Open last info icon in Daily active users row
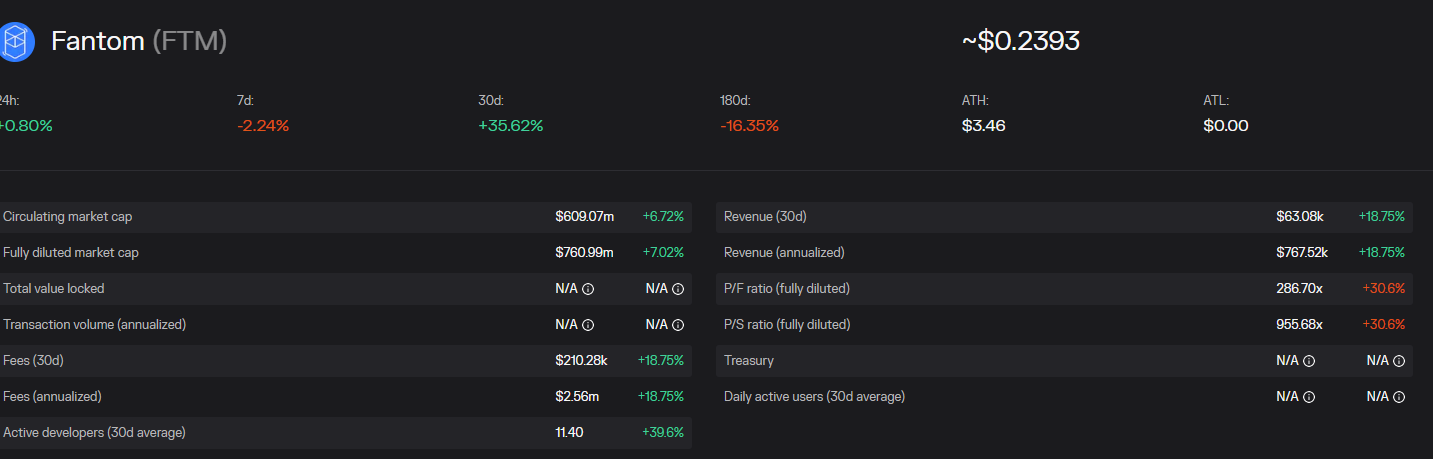 [1399, 397]
